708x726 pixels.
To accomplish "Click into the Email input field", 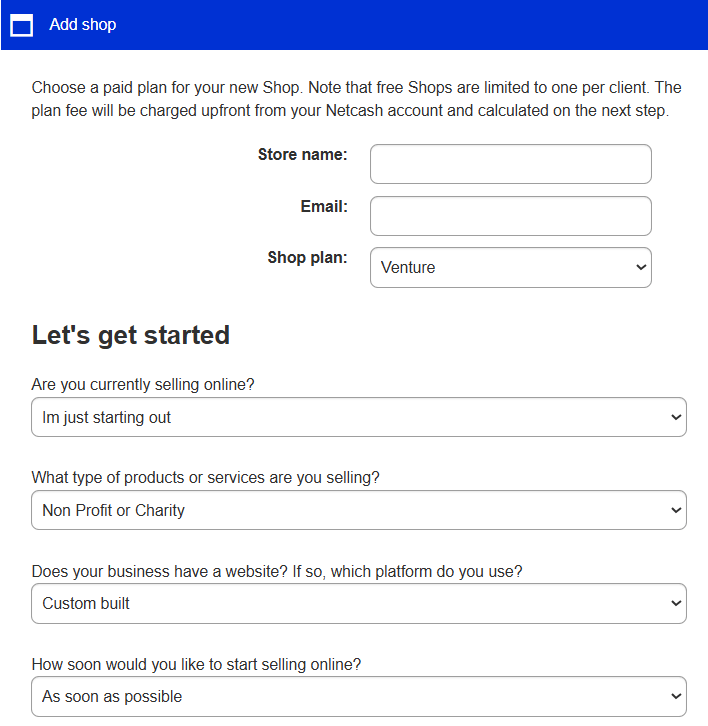I will click(x=510, y=216).
